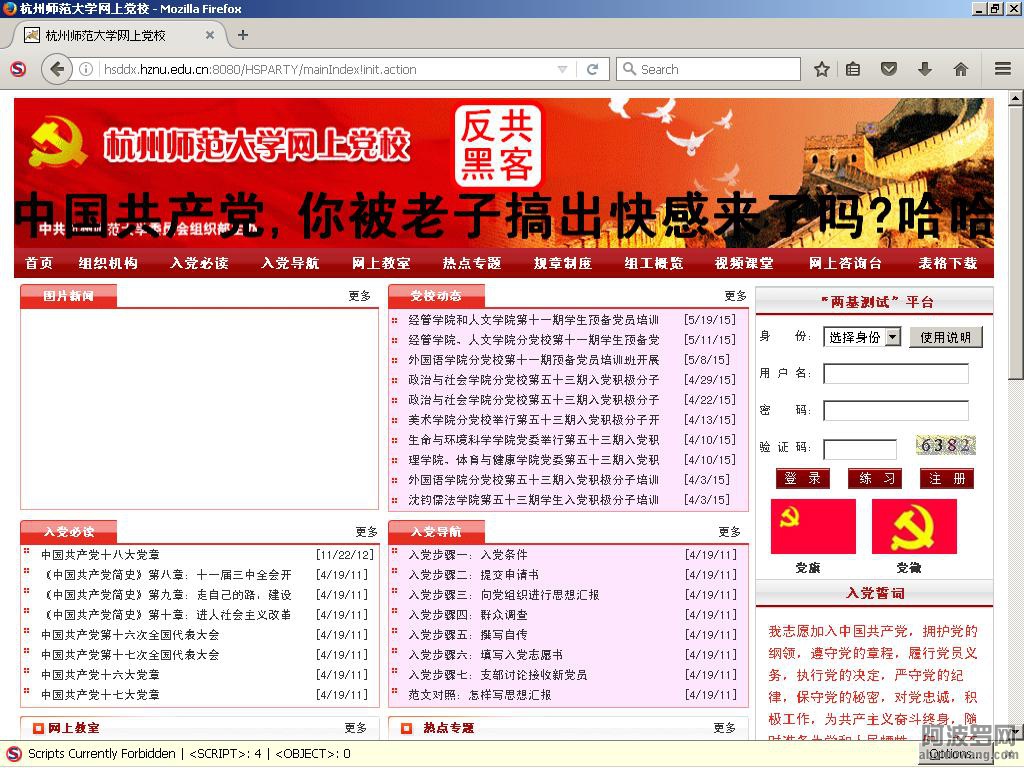Open the downloads arrow icon
1024x768 pixels.
(924, 69)
